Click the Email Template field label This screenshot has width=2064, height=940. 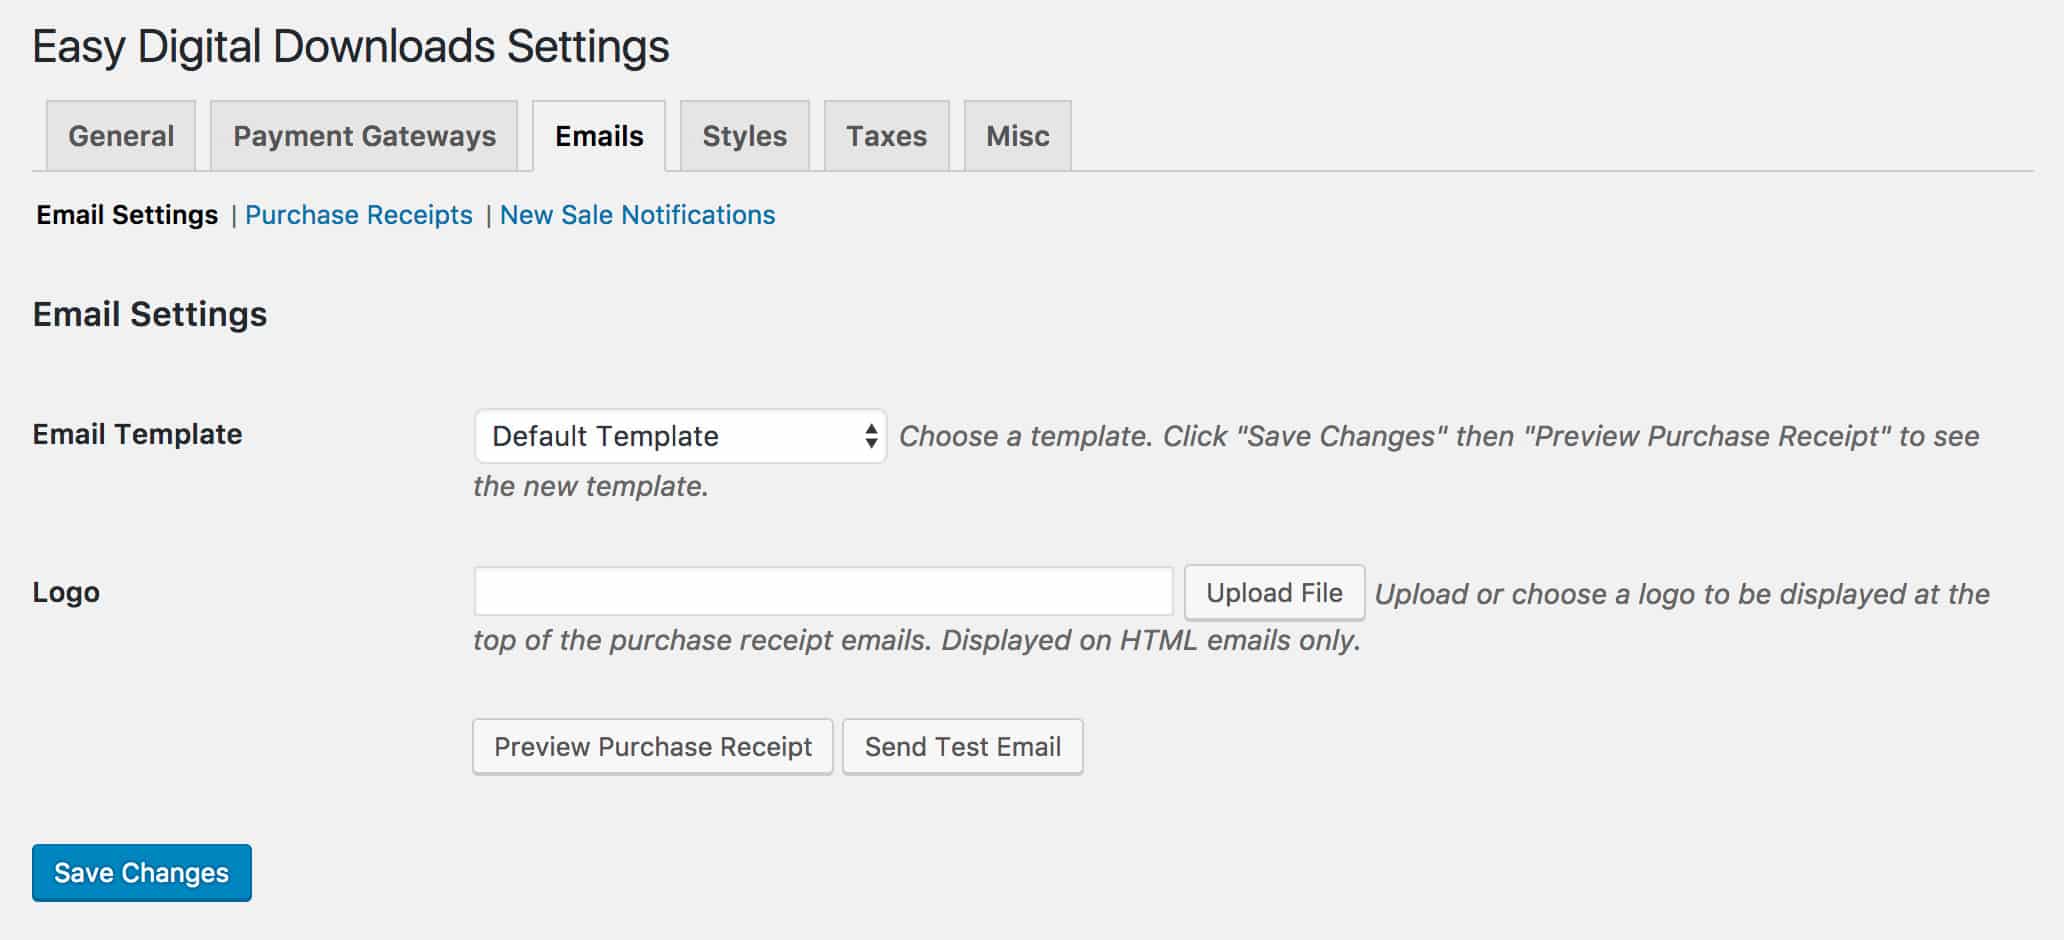[x=137, y=434]
